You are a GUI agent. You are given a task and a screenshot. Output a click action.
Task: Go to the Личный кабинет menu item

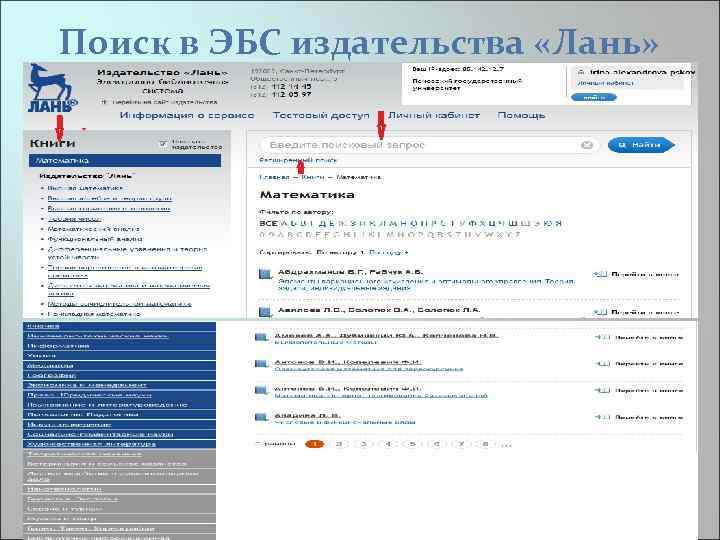434,115
